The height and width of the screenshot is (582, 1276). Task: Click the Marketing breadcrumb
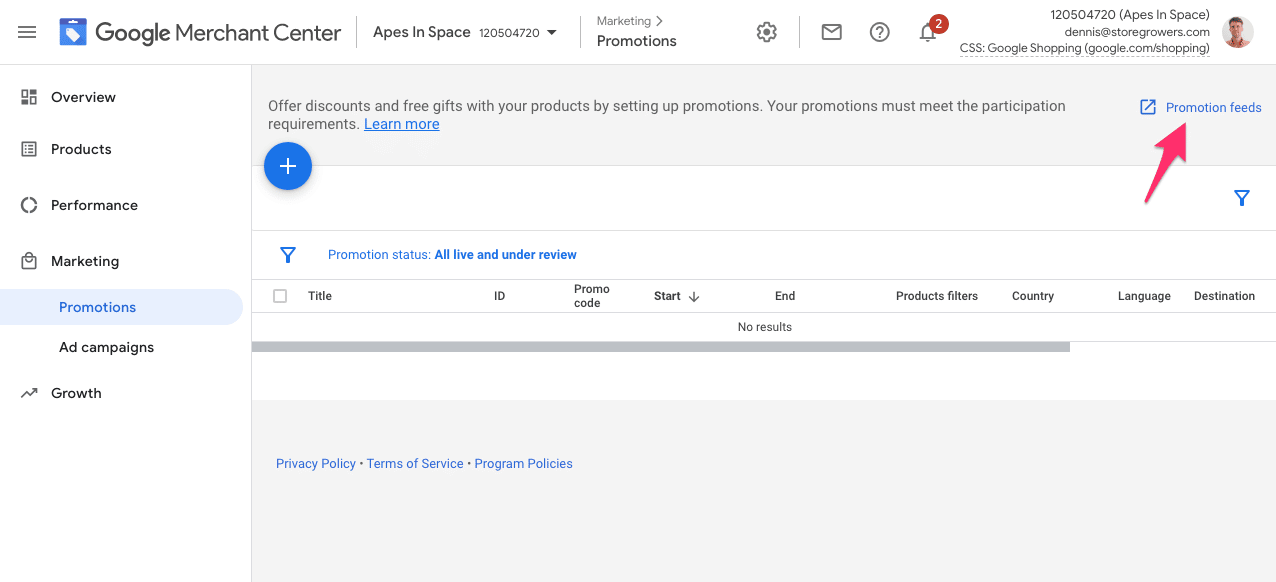tap(624, 21)
